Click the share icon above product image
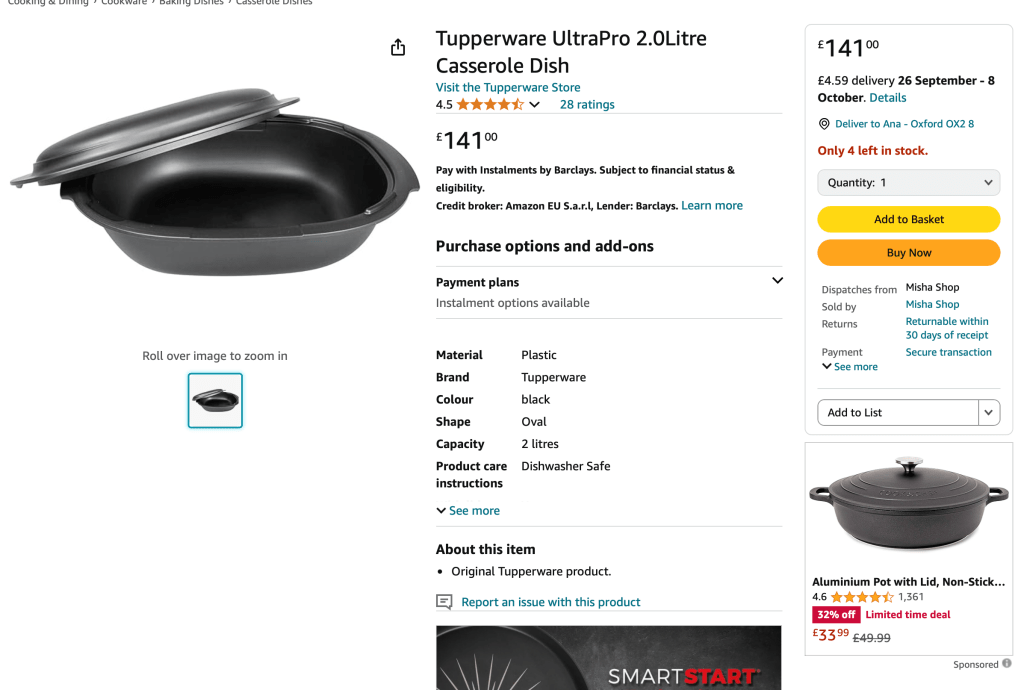The image size is (1024, 690). pyautogui.click(x=398, y=48)
